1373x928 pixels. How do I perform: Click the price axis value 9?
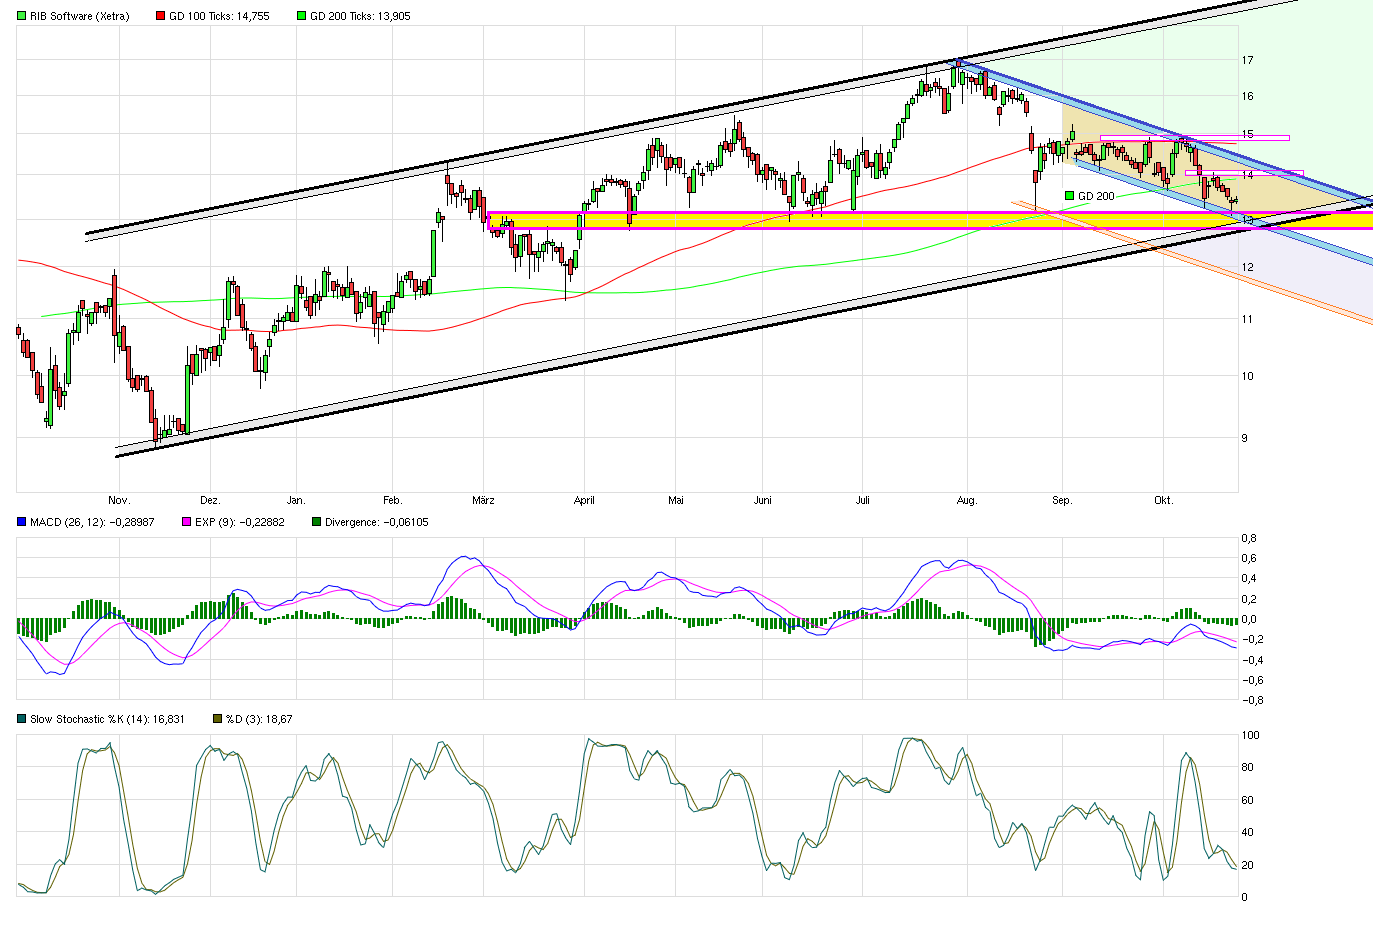coord(1245,438)
